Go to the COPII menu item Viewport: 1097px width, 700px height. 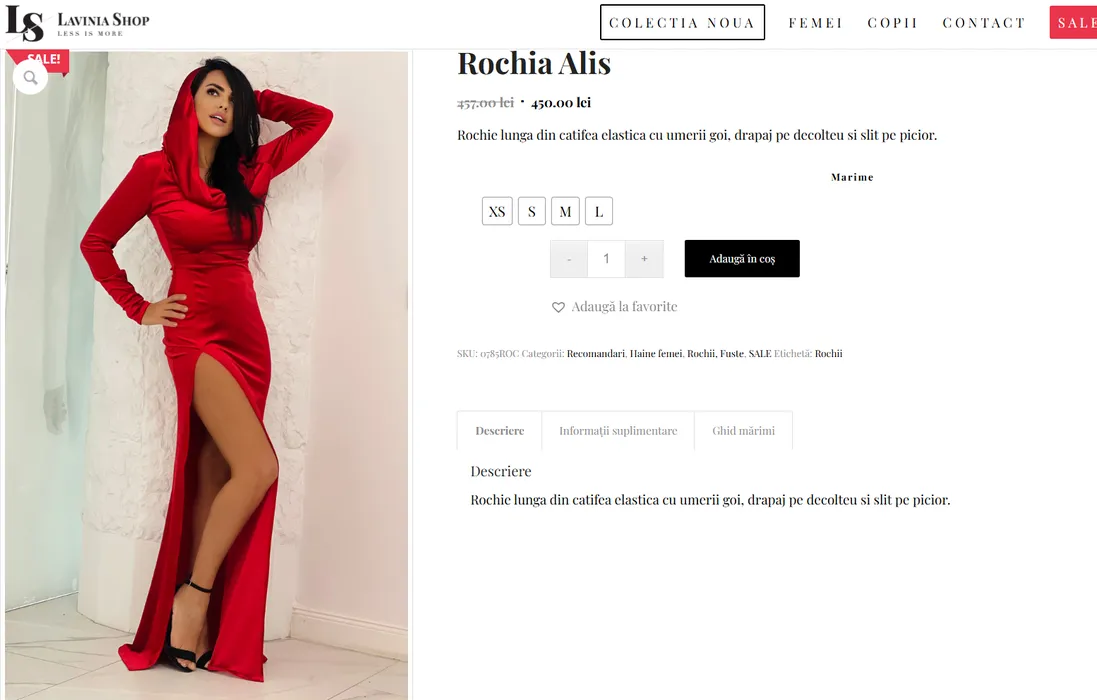coord(893,23)
